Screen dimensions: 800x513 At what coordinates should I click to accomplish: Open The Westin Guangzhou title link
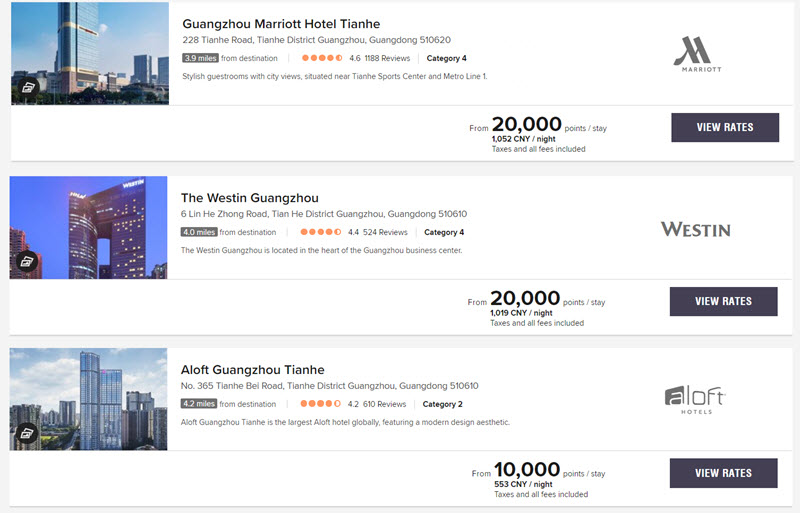[x=249, y=198]
